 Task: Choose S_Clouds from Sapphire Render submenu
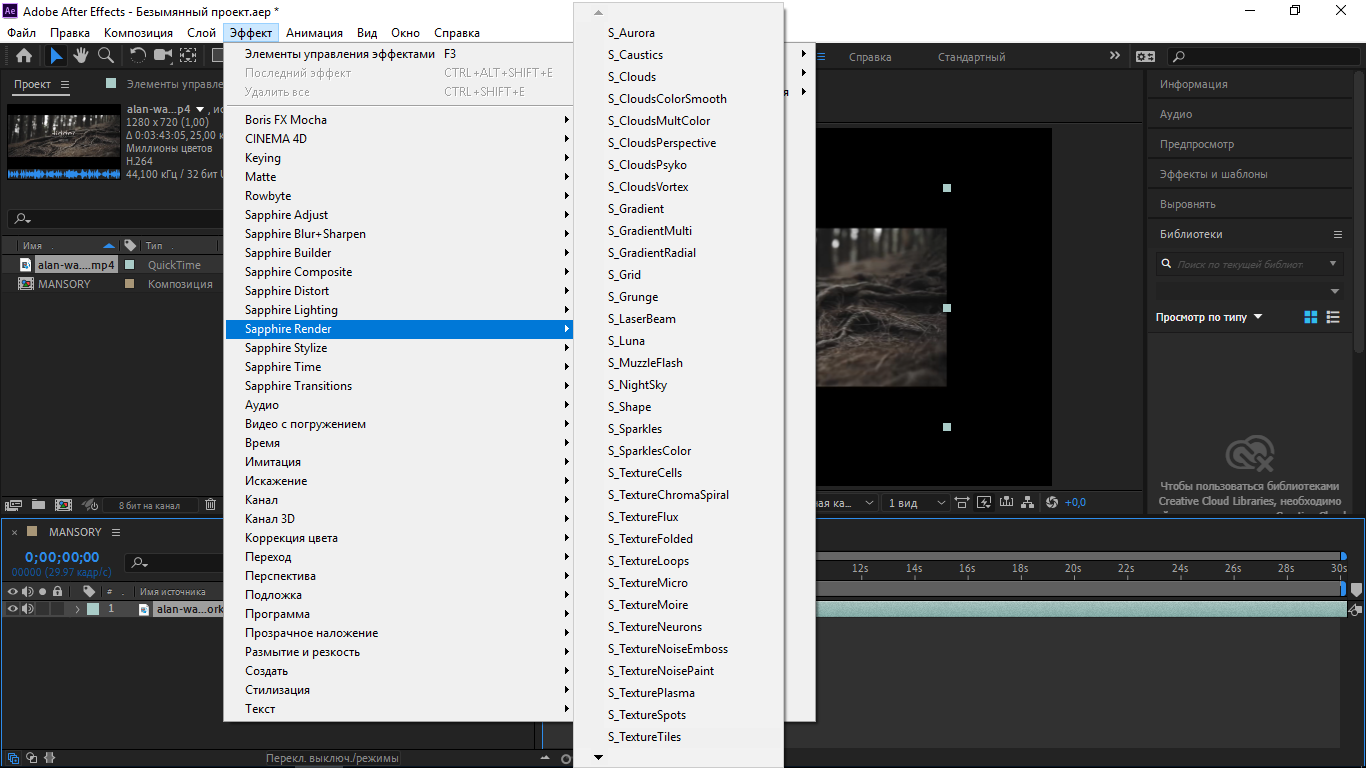tap(632, 77)
